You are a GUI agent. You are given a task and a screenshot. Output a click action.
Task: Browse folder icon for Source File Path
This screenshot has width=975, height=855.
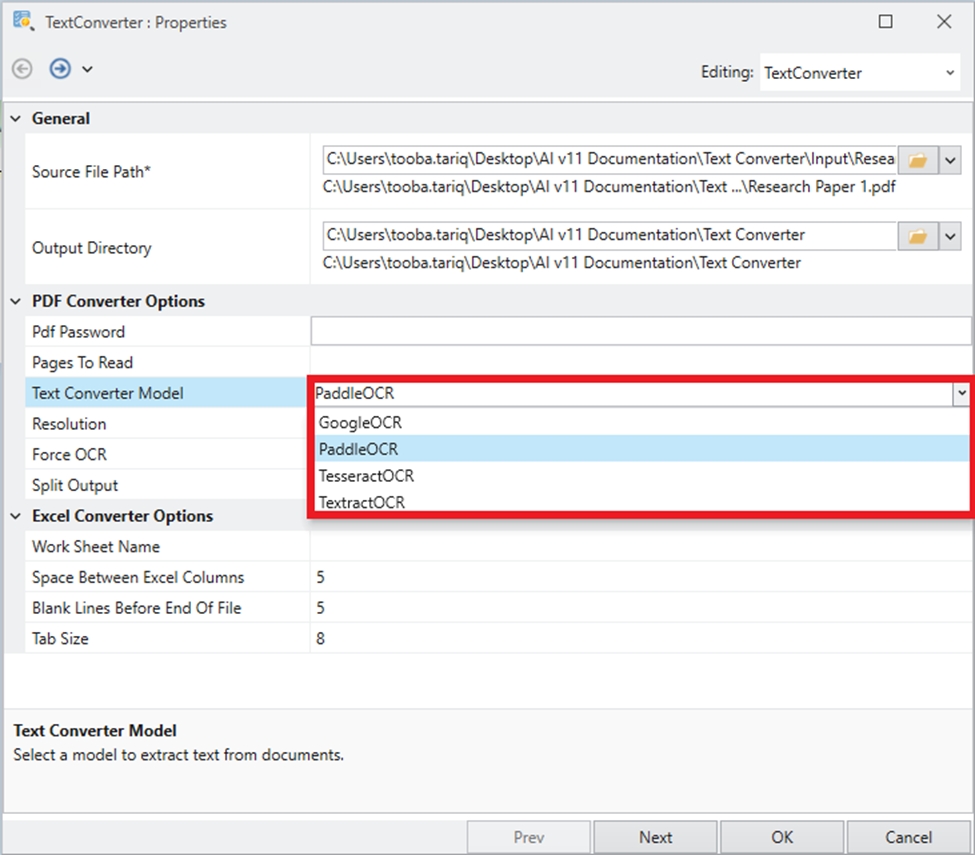click(917, 160)
